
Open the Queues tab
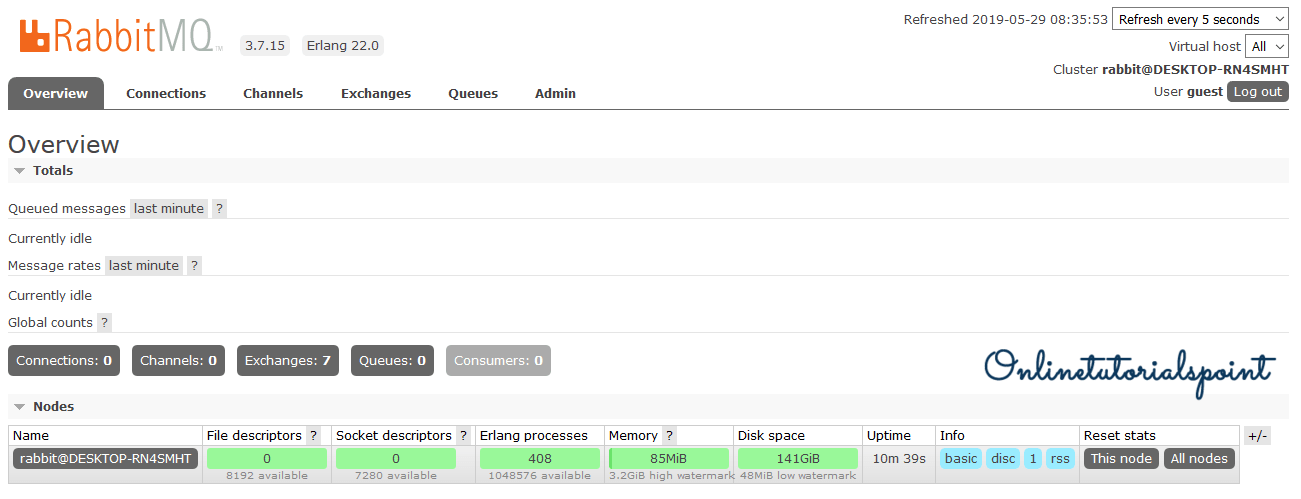point(473,93)
